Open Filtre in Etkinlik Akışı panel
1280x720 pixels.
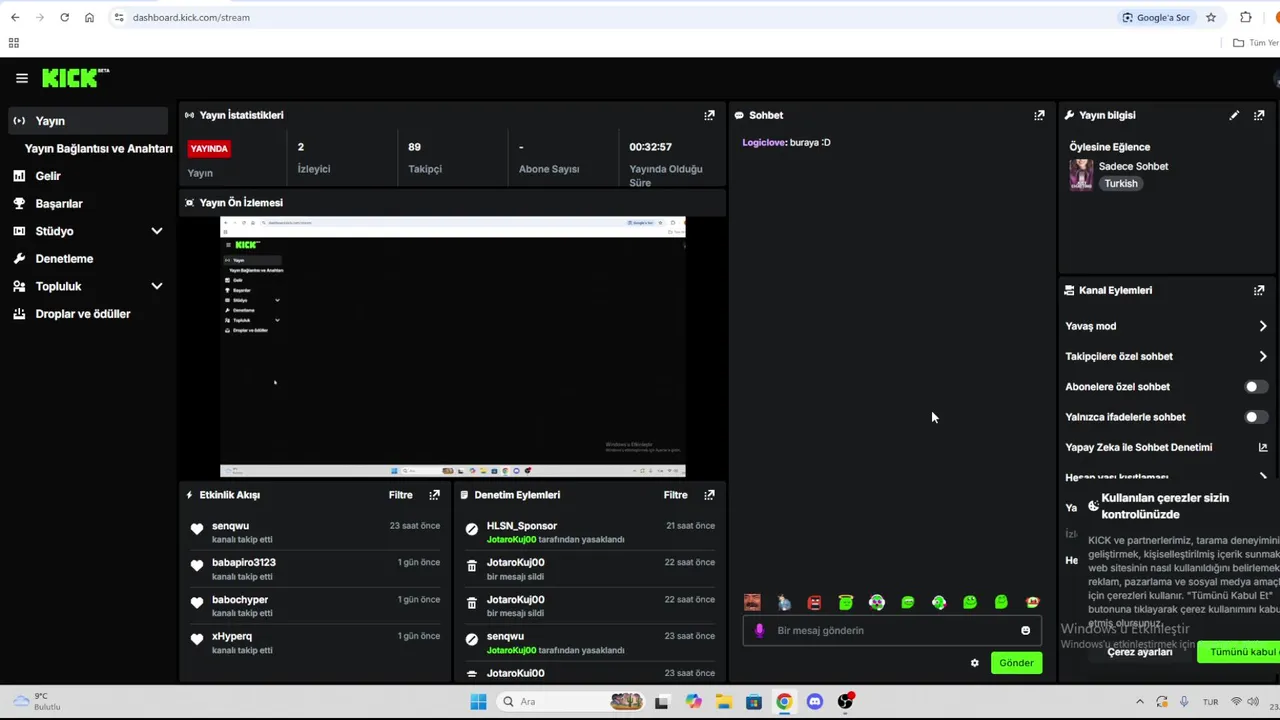[400, 495]
